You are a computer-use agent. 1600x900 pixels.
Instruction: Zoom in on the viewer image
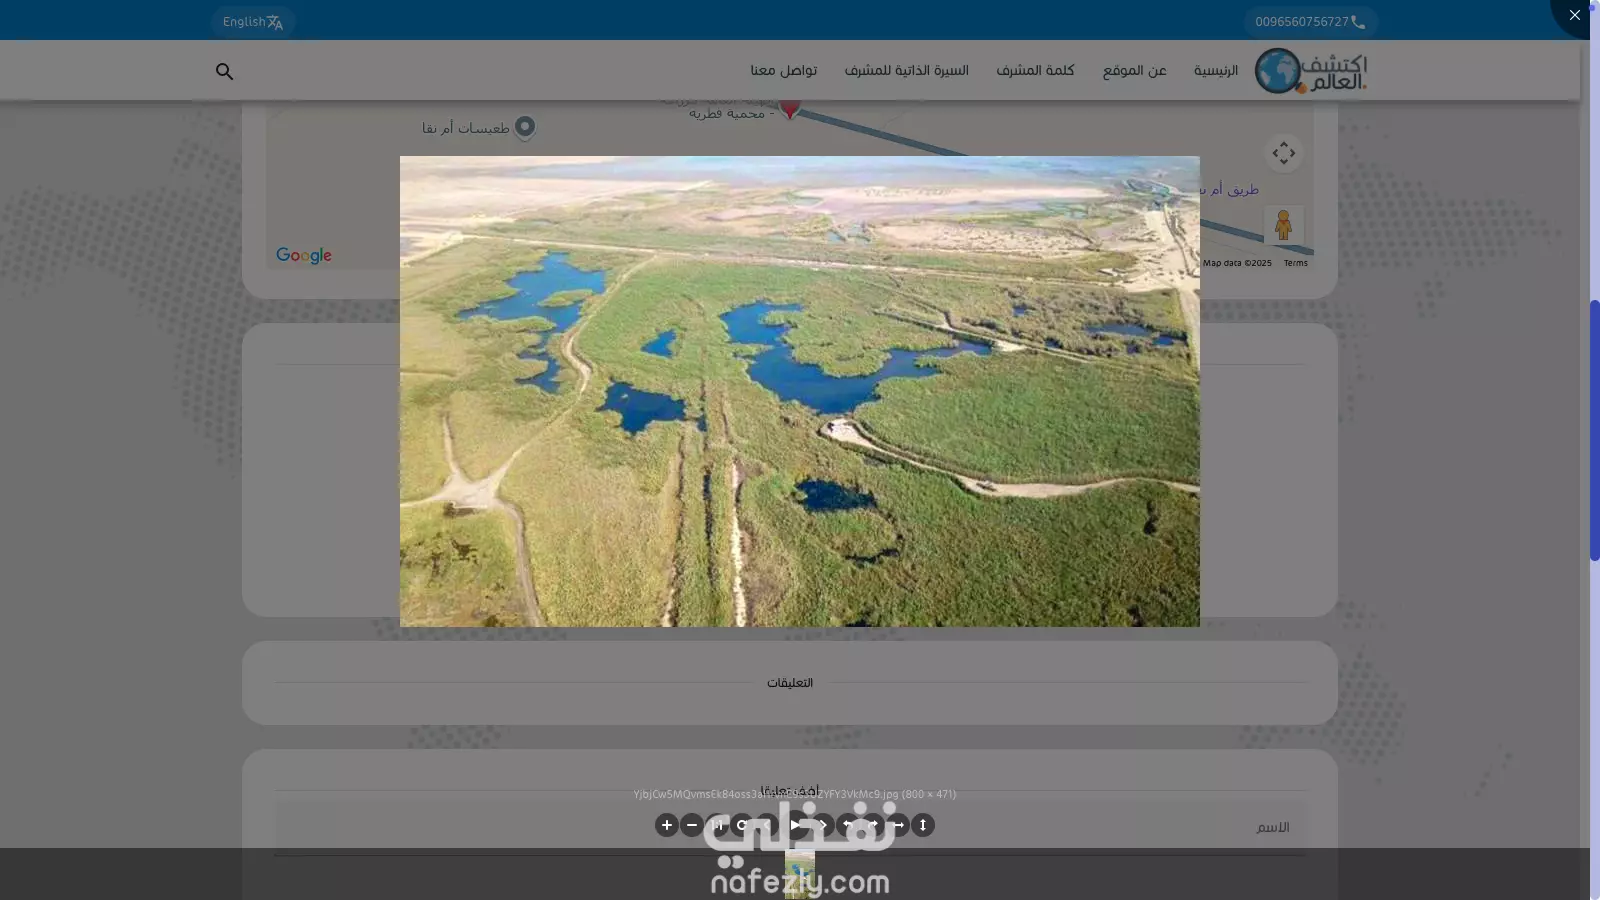pyautogui.click(x=667, y=825)
